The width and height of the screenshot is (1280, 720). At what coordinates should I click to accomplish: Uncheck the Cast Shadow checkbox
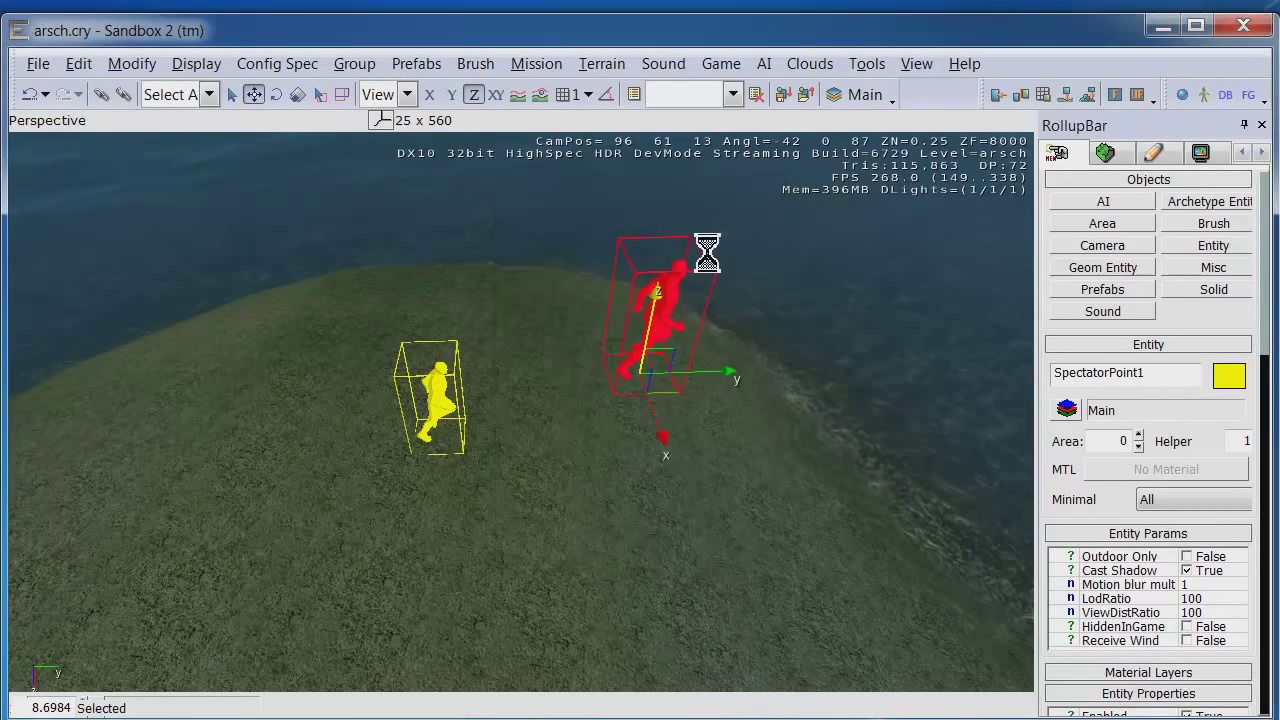click(x=1187, y=571)
